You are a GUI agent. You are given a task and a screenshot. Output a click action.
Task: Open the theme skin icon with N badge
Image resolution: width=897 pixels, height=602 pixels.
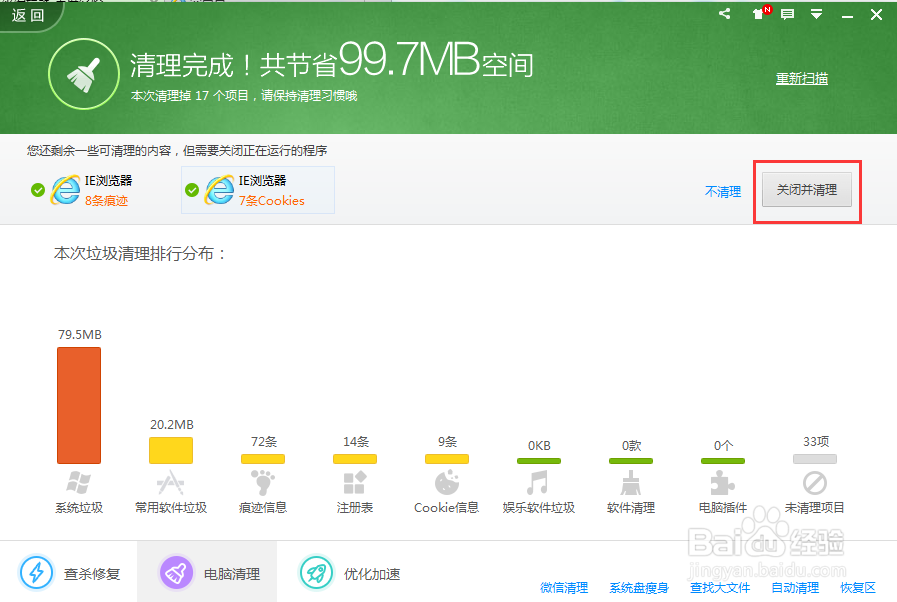tap(757, 14)
